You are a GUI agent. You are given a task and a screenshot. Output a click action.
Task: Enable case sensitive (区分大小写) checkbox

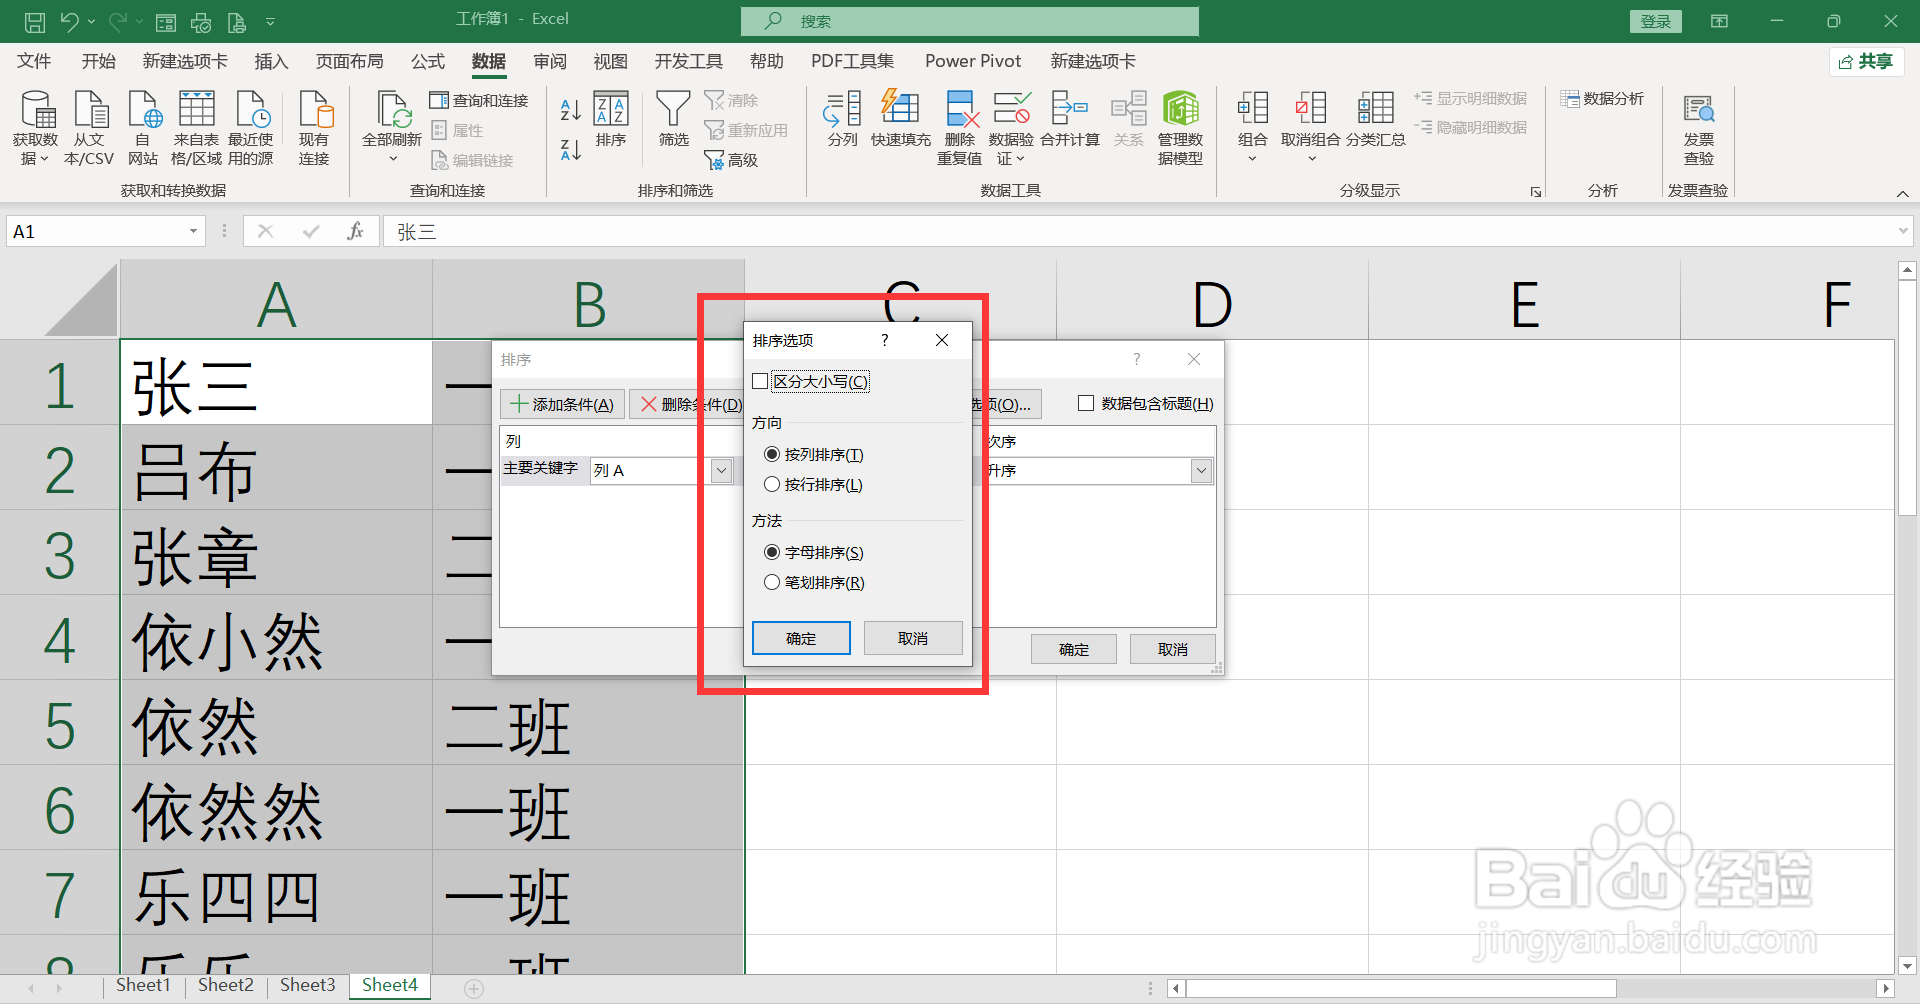click(x=760, y=381)
